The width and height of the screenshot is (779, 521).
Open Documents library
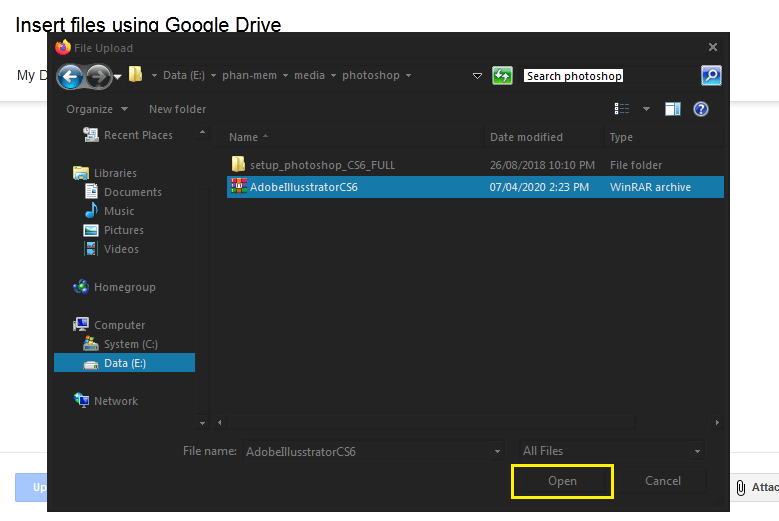pos(123,192)
